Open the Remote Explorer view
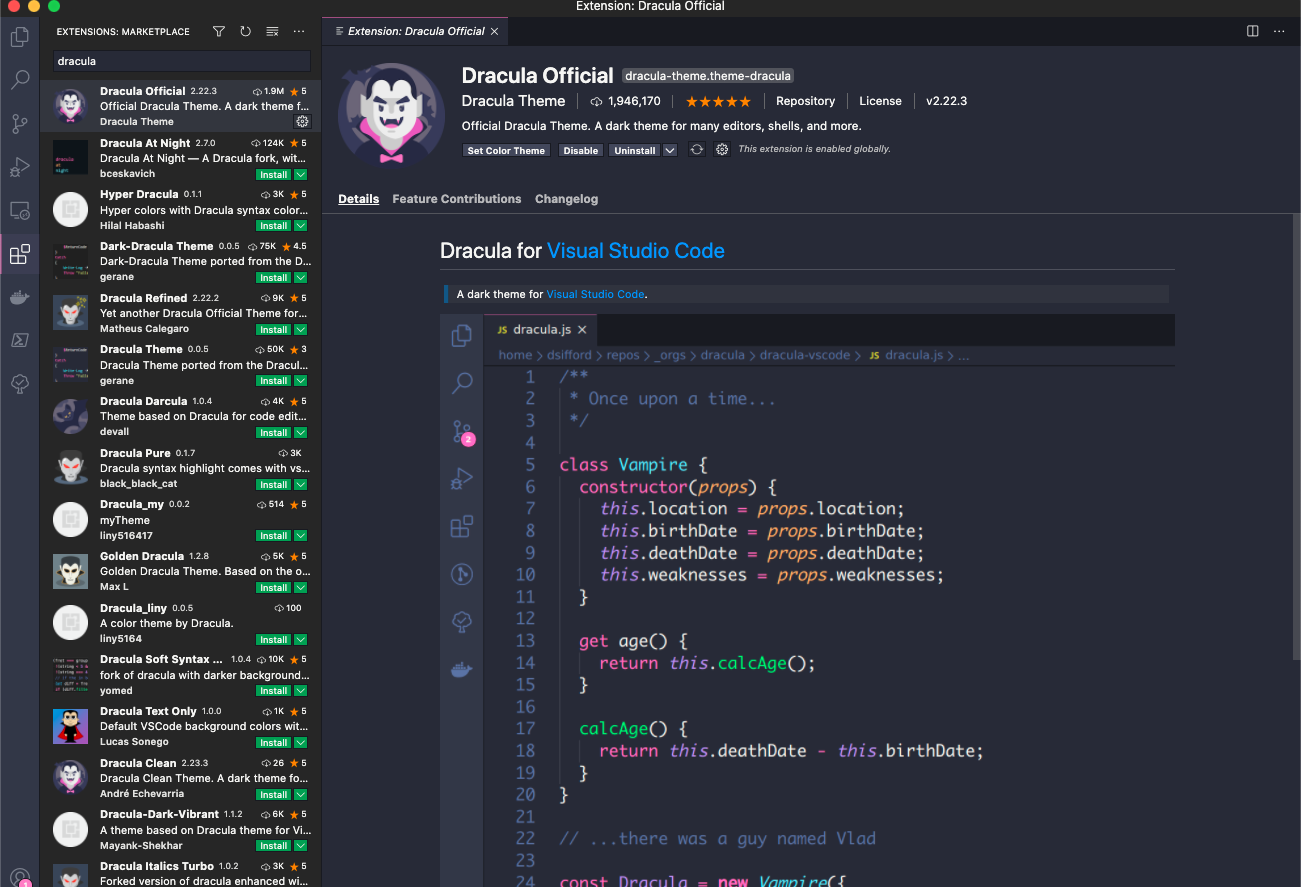The width and height of the screenshot is (1301, 887). 19,211
